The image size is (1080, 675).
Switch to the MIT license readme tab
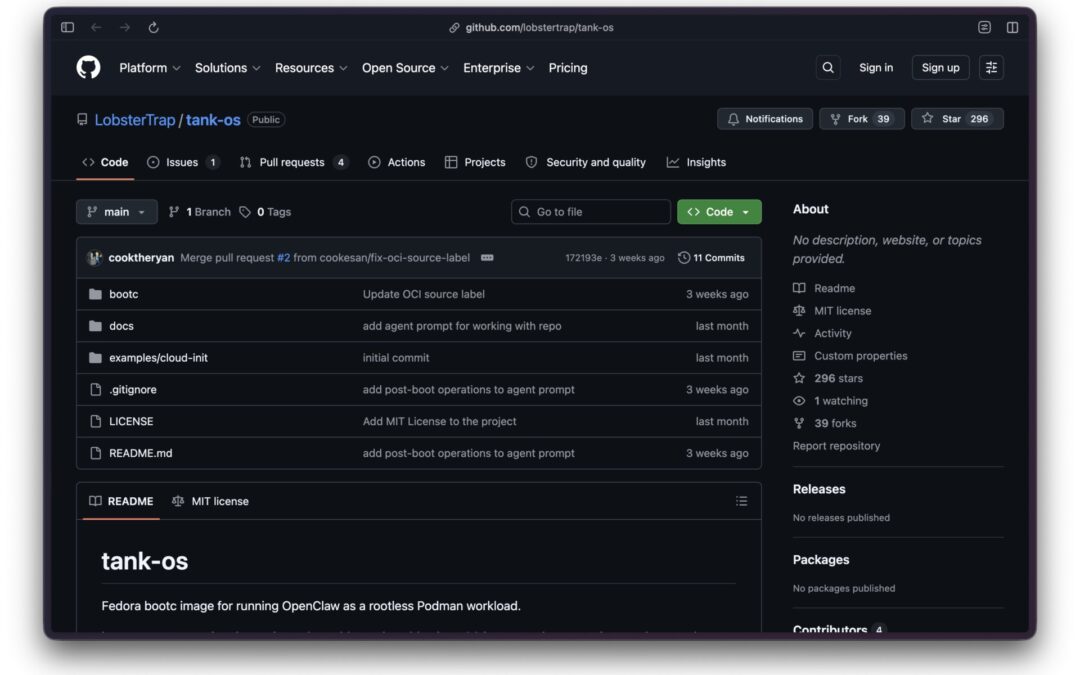click(x=210, y=501)
